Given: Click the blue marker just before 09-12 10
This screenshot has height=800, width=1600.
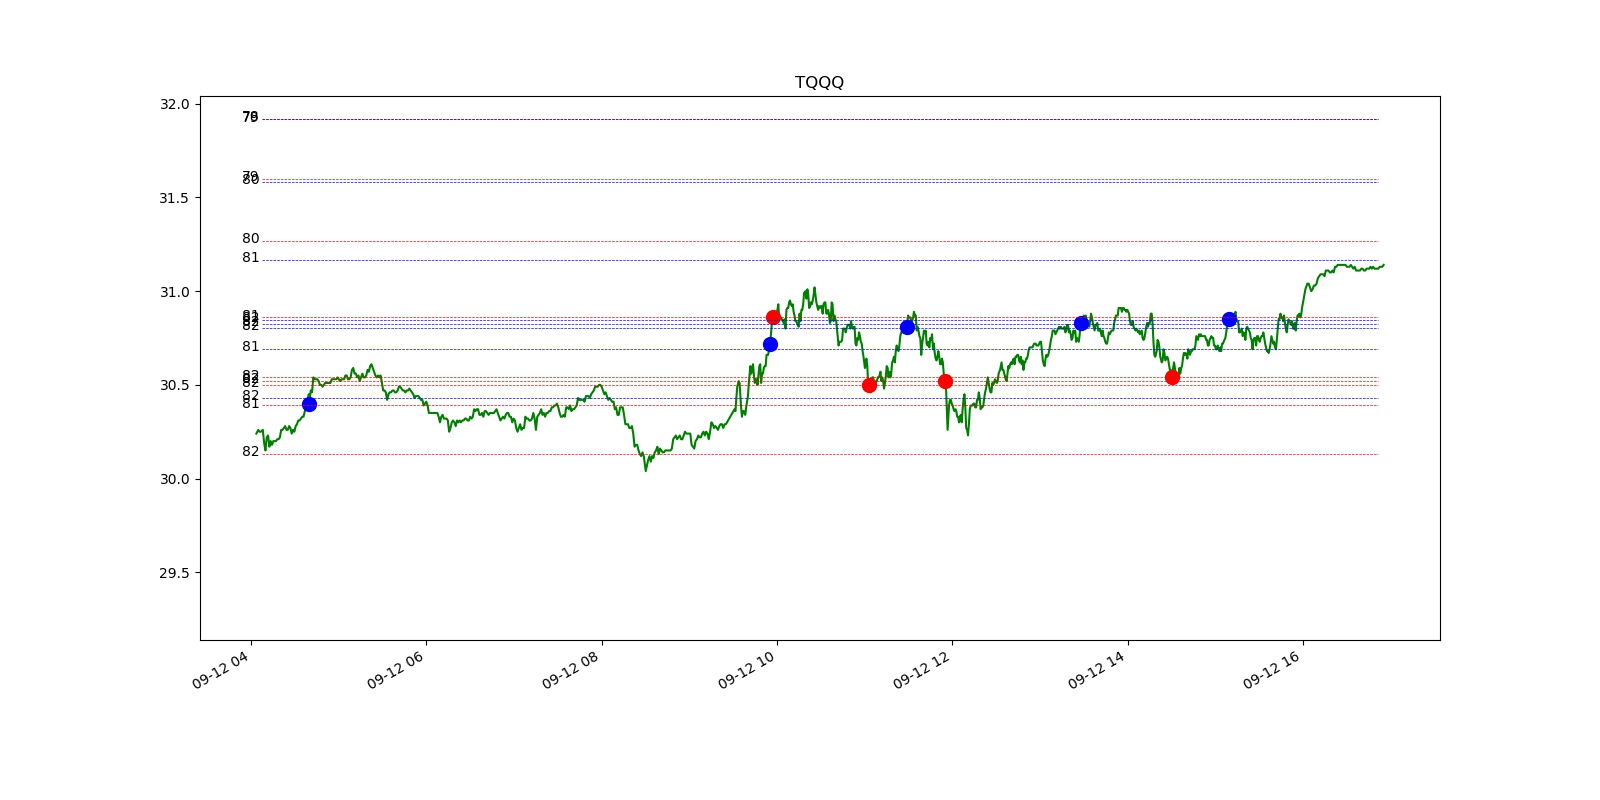Looking at the screenshot, I should tap(770, 344).
